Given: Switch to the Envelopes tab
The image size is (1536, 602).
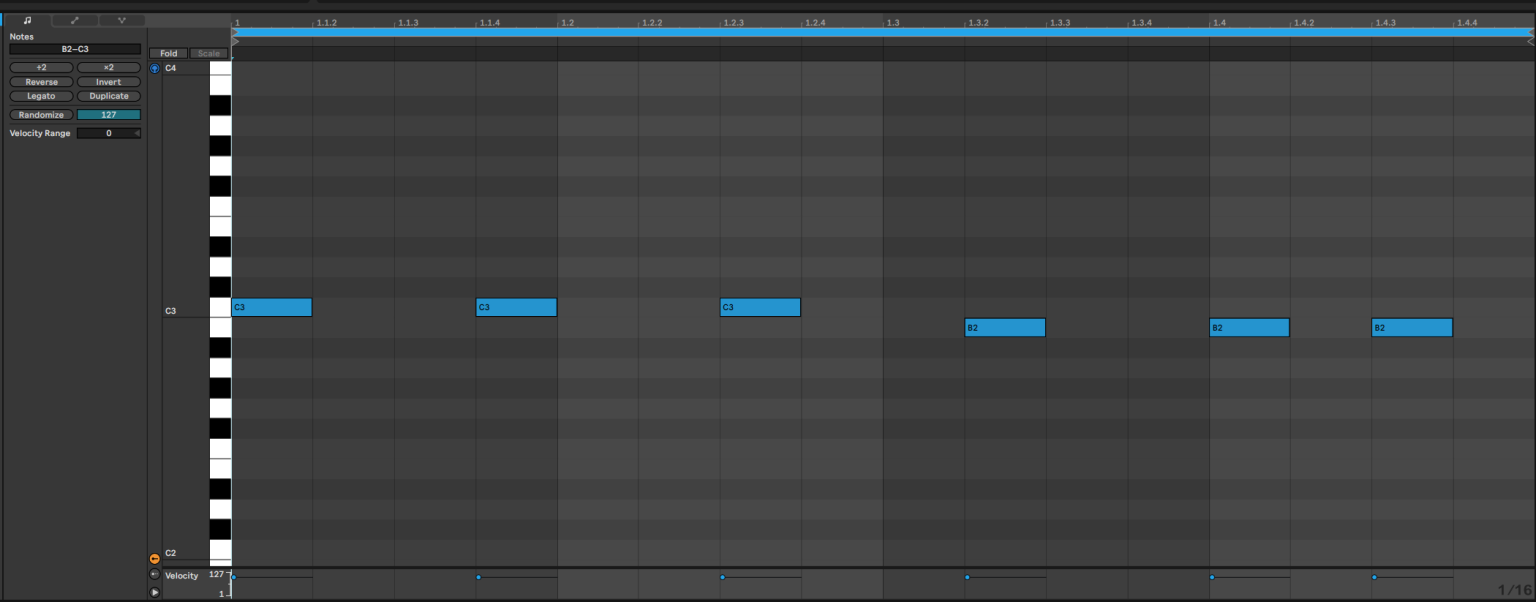Looking at the screenshot, I should [x=73, y=19].
